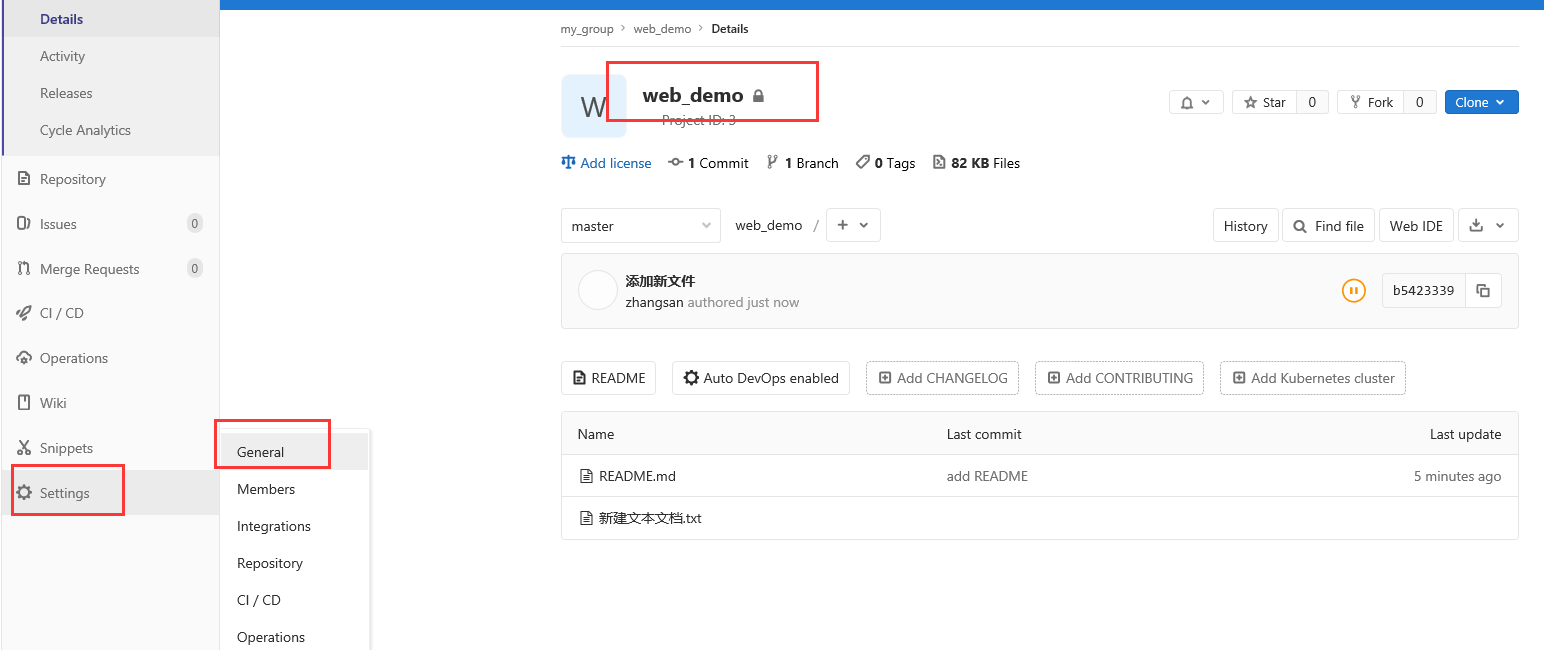Select Releases in the project submenu
Image resolution: width=1544 pixels, height=650 pixels.
112,93
